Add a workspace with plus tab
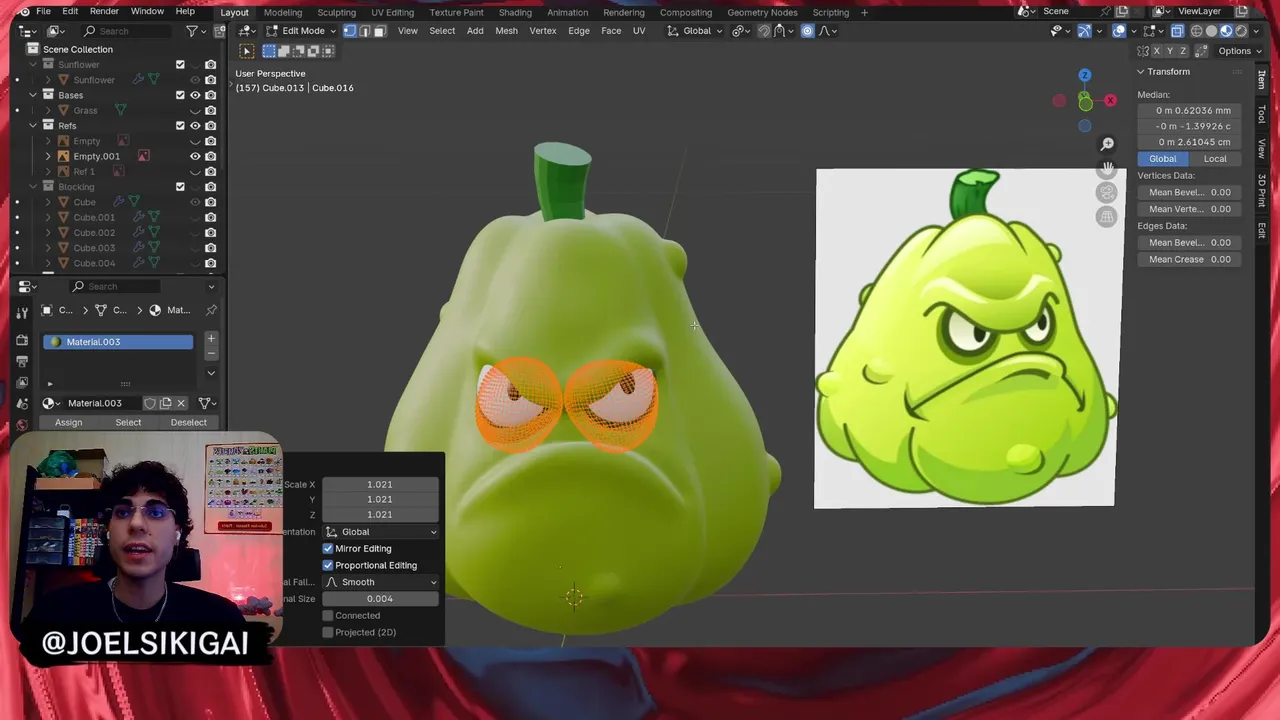1280x720 pixels. 865,12
